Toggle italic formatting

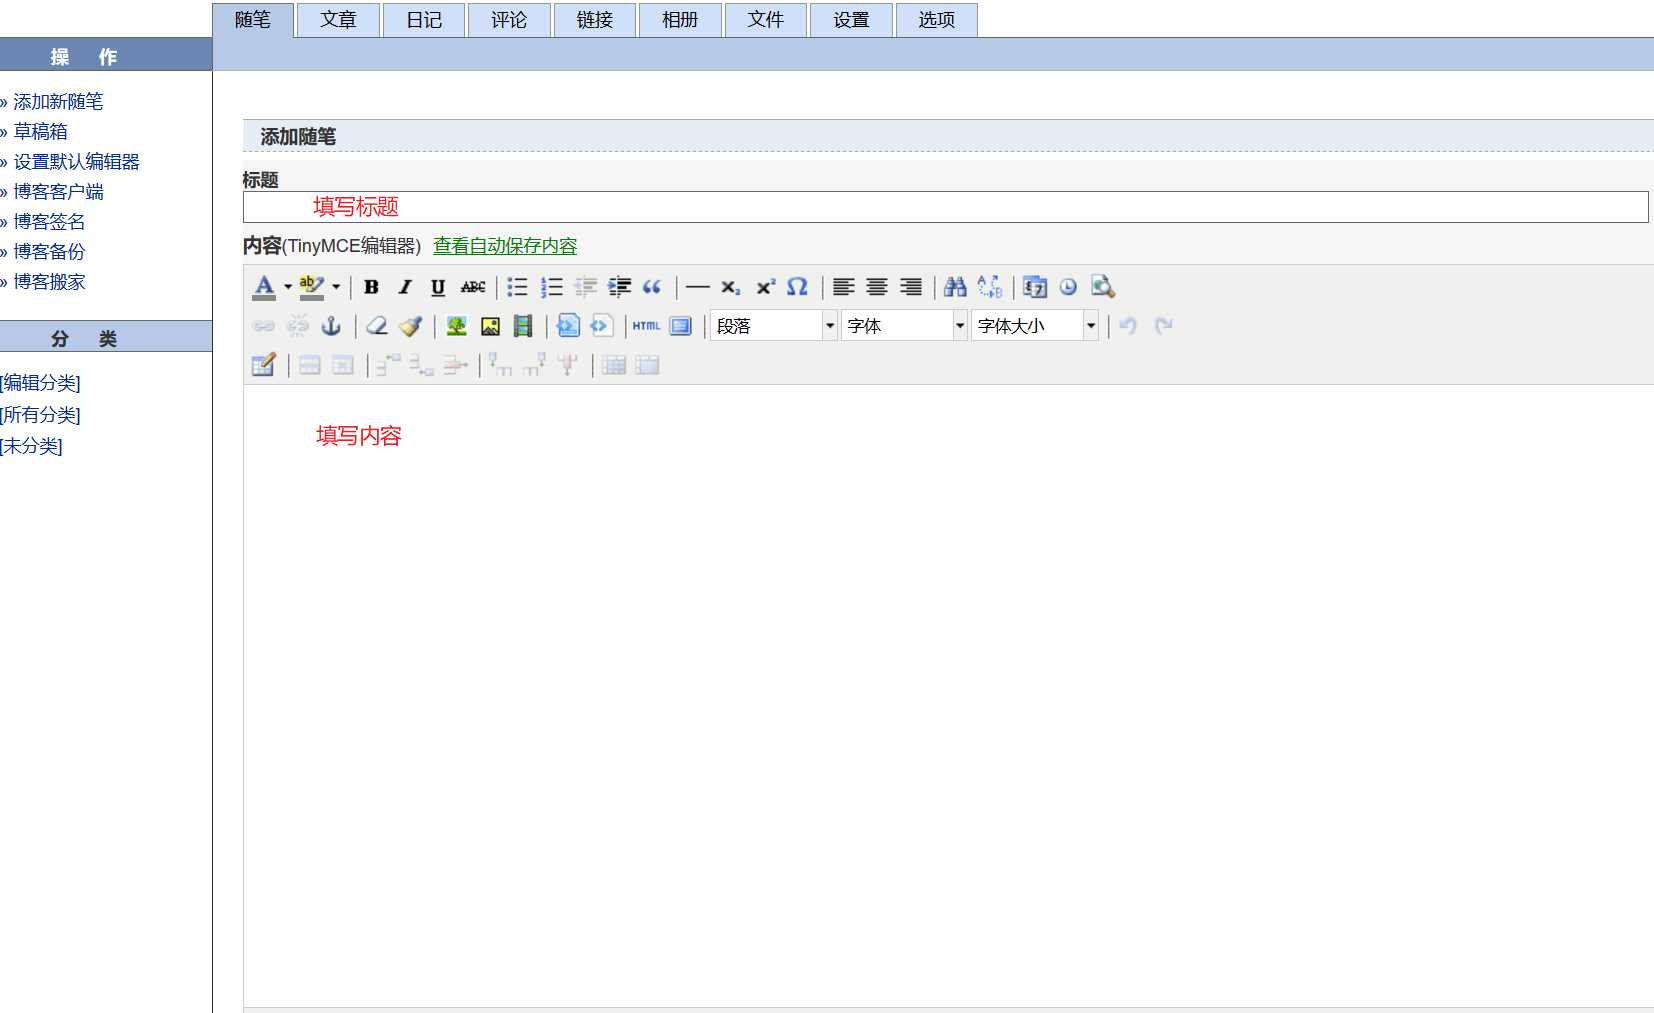click(x=405, y=287)
